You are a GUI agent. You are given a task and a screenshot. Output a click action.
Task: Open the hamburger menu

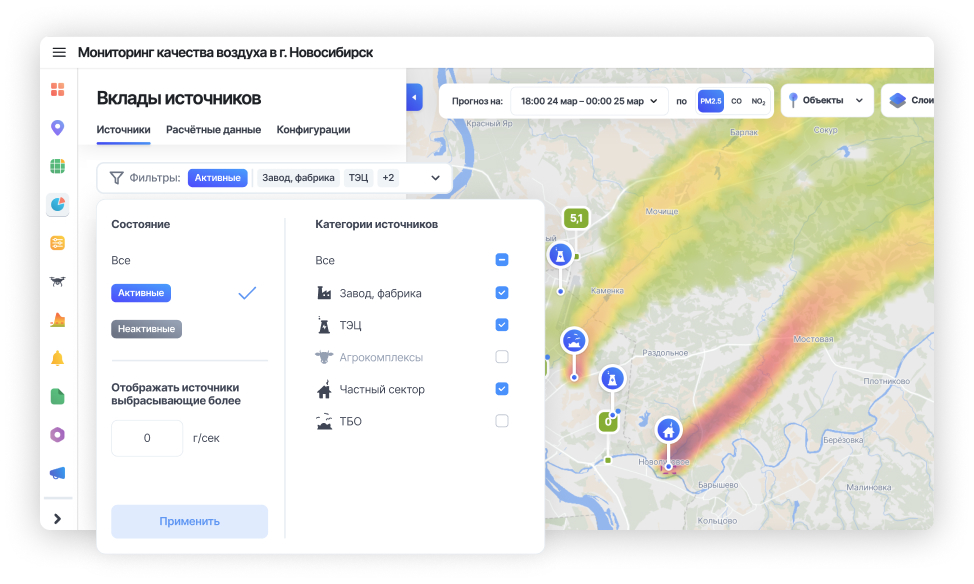click(59, 53)
